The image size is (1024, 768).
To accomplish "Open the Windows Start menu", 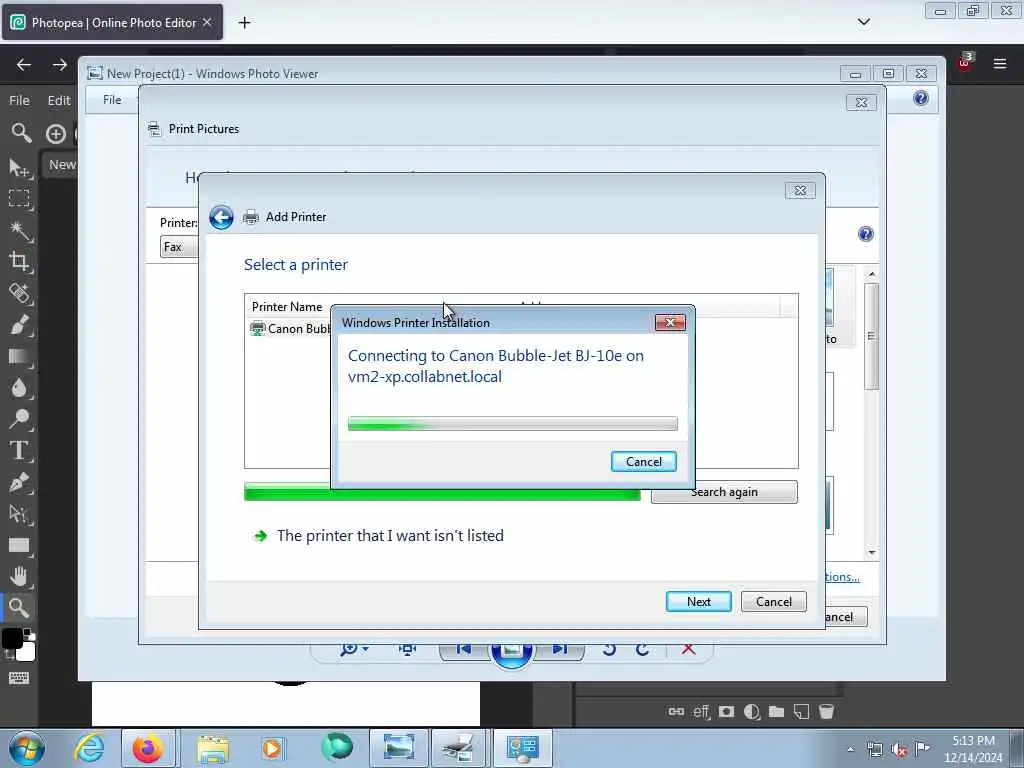I will pyautogui.click(x=27, y=748).
